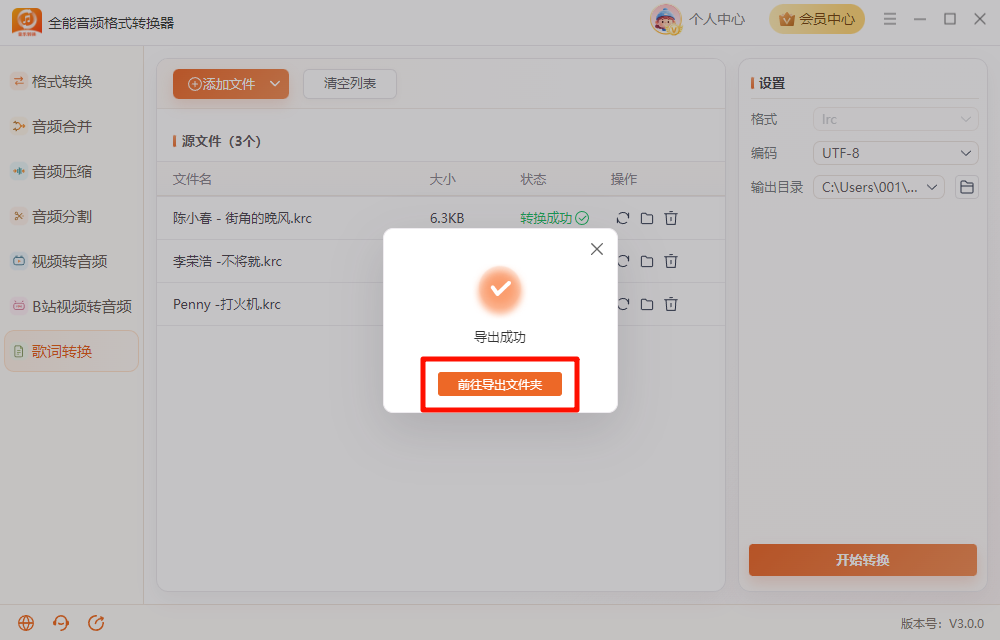1000x640 pixels.
Task: Click the app logo in the title bar
Action: point(27,22)
